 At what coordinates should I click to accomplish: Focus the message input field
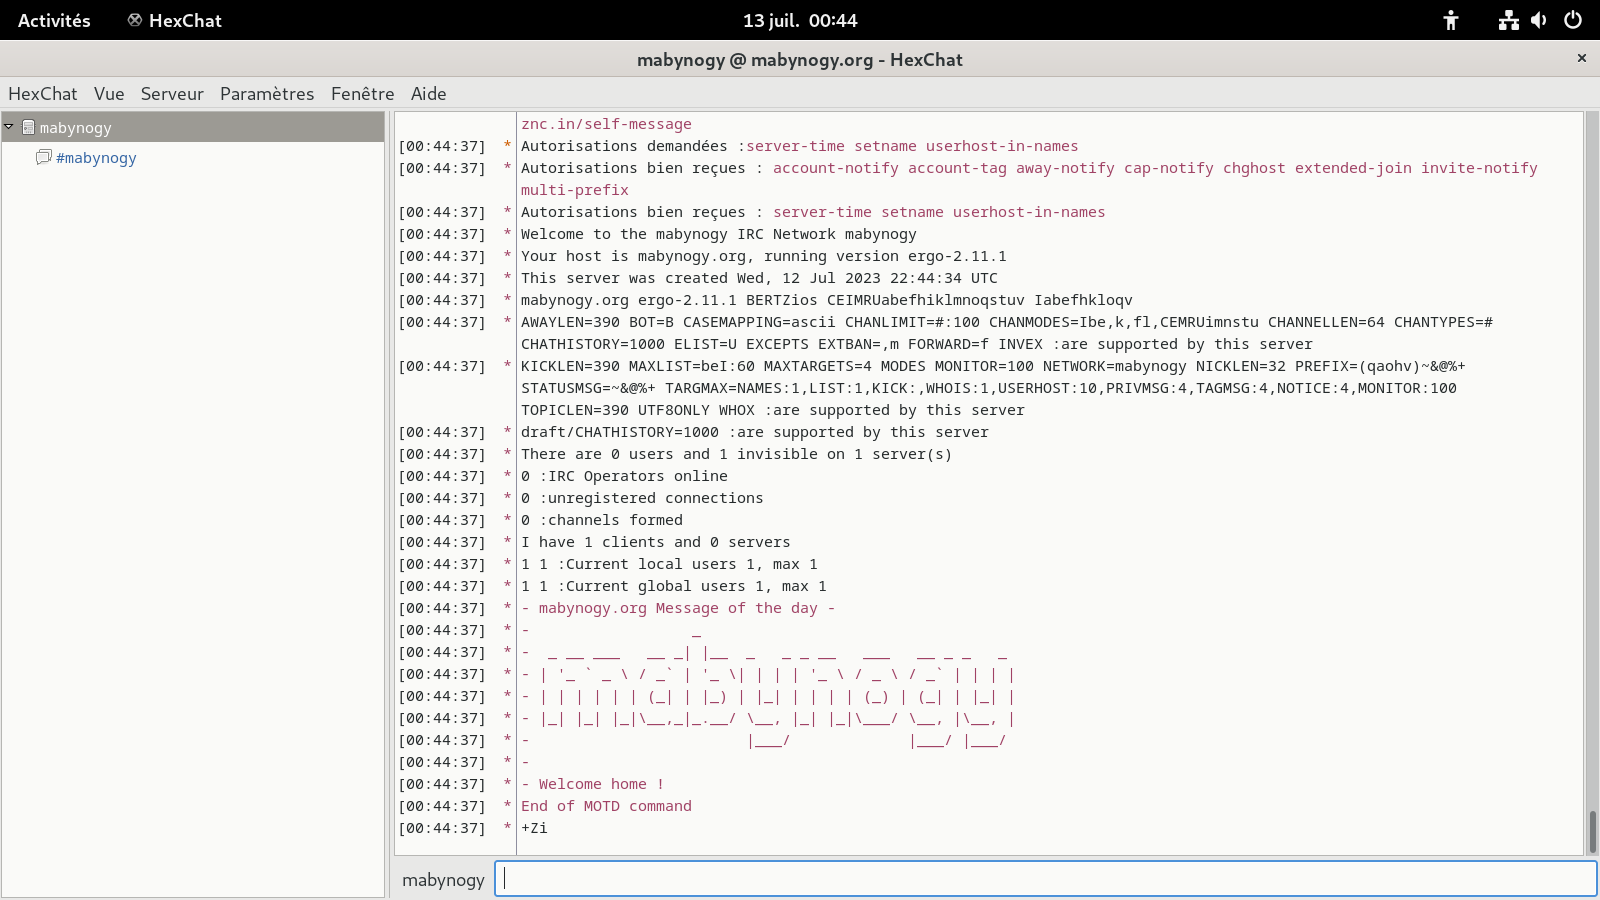1046,879
